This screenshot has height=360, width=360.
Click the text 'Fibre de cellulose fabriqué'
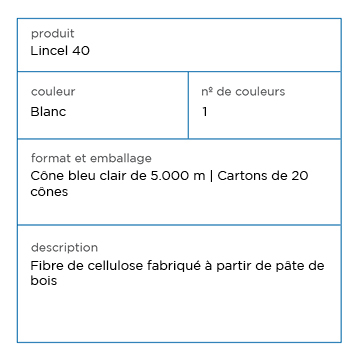click(116, 266)
